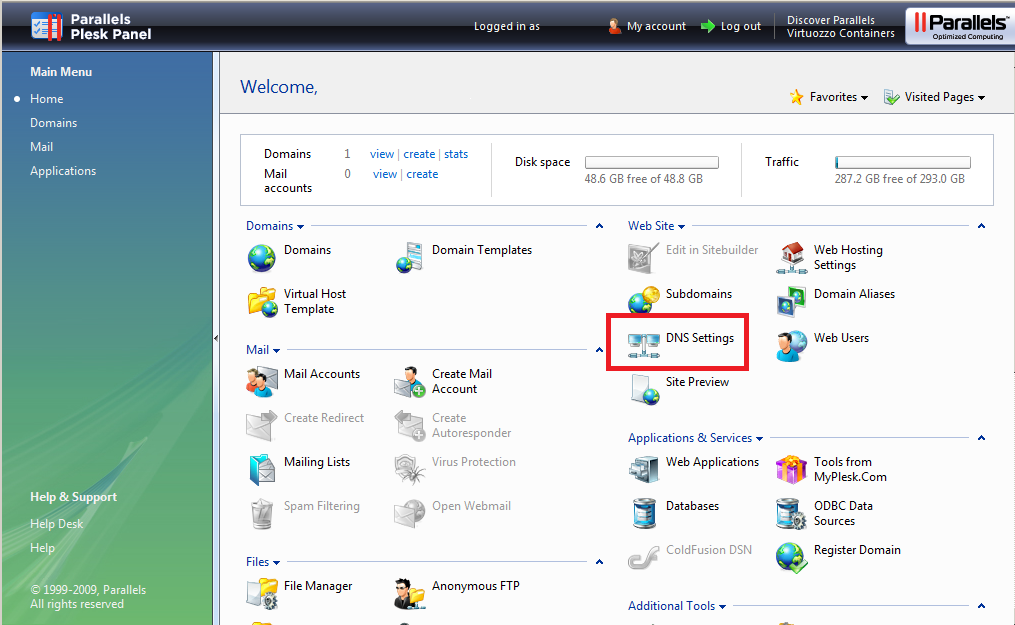Select Applications in the Main Menu
1015x625 pixels.
tap(63, 171)
